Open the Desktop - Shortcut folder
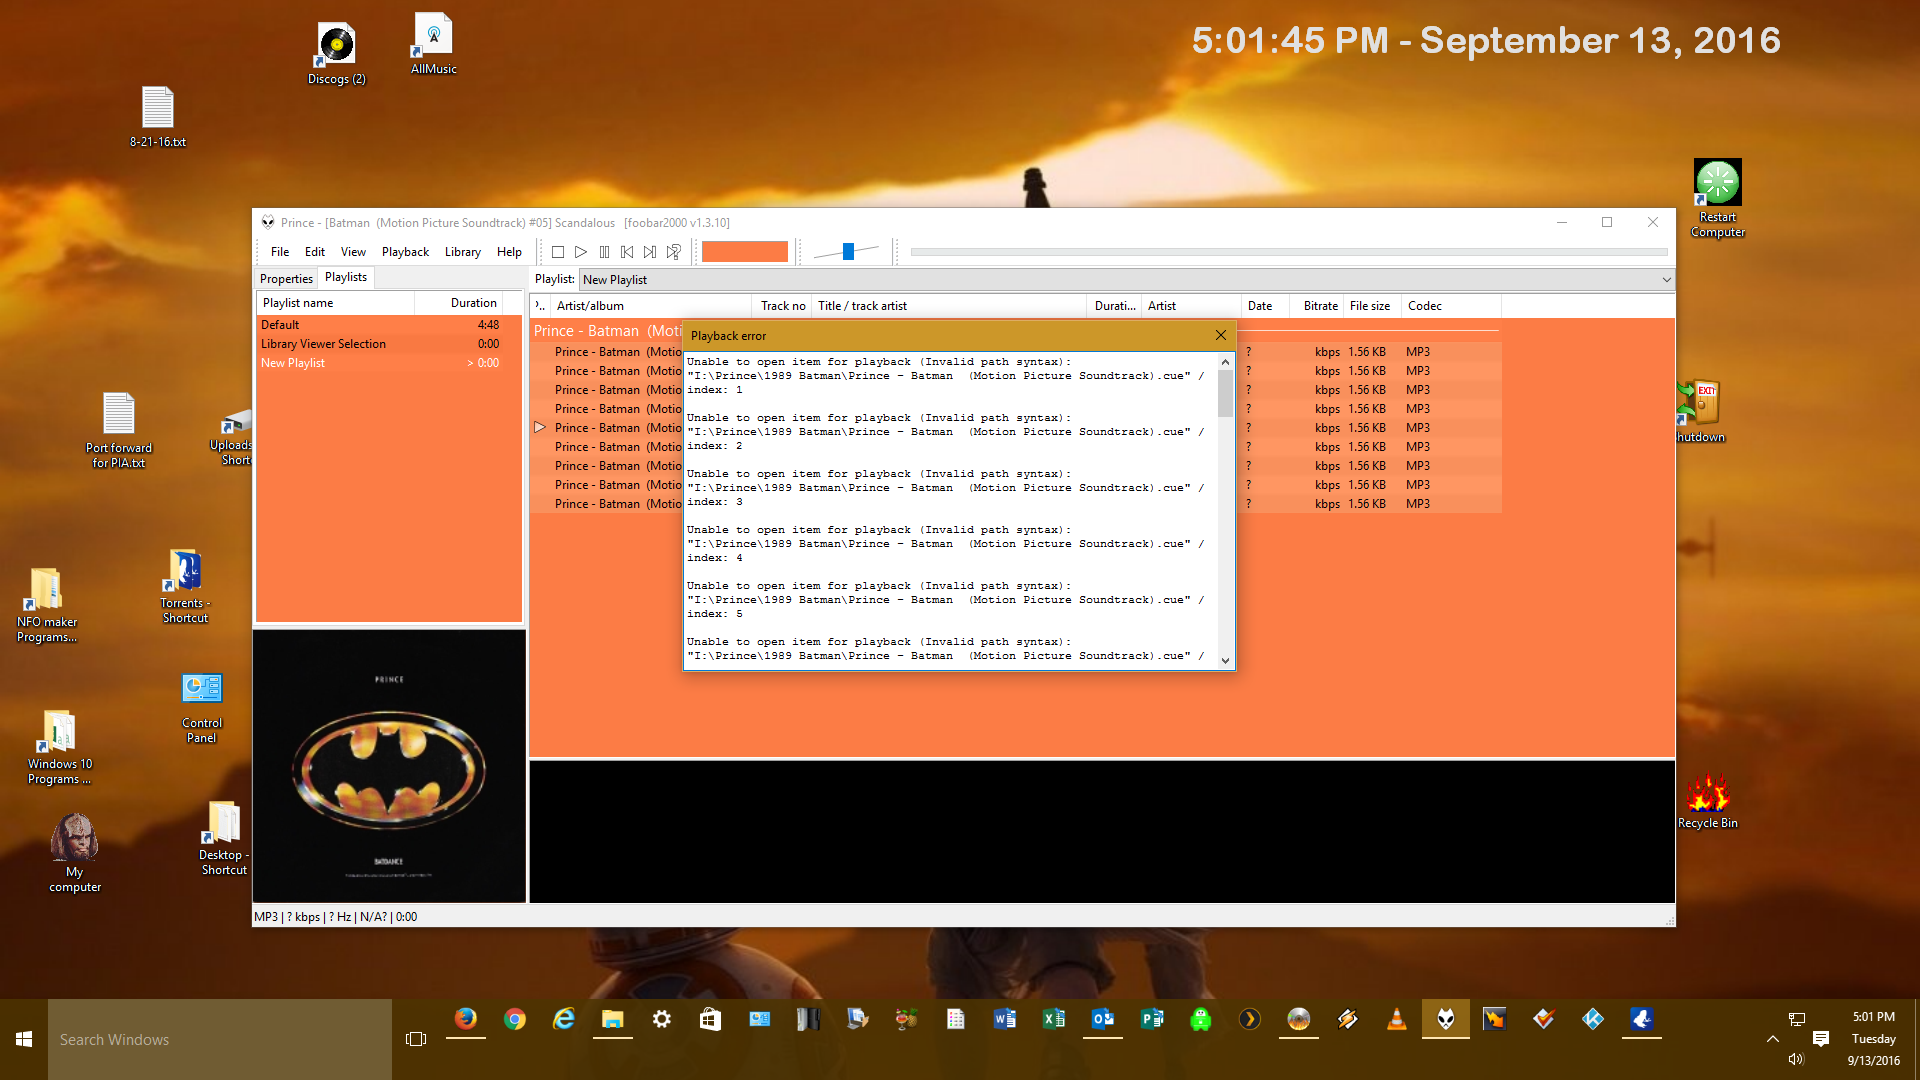Image resolution: width=1920 pixels, height=1080 pixels. point(224,838)
